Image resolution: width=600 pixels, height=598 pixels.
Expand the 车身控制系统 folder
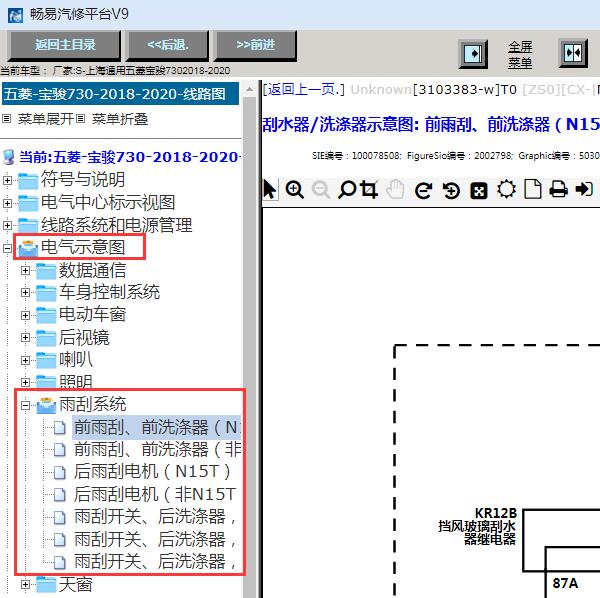25,293
